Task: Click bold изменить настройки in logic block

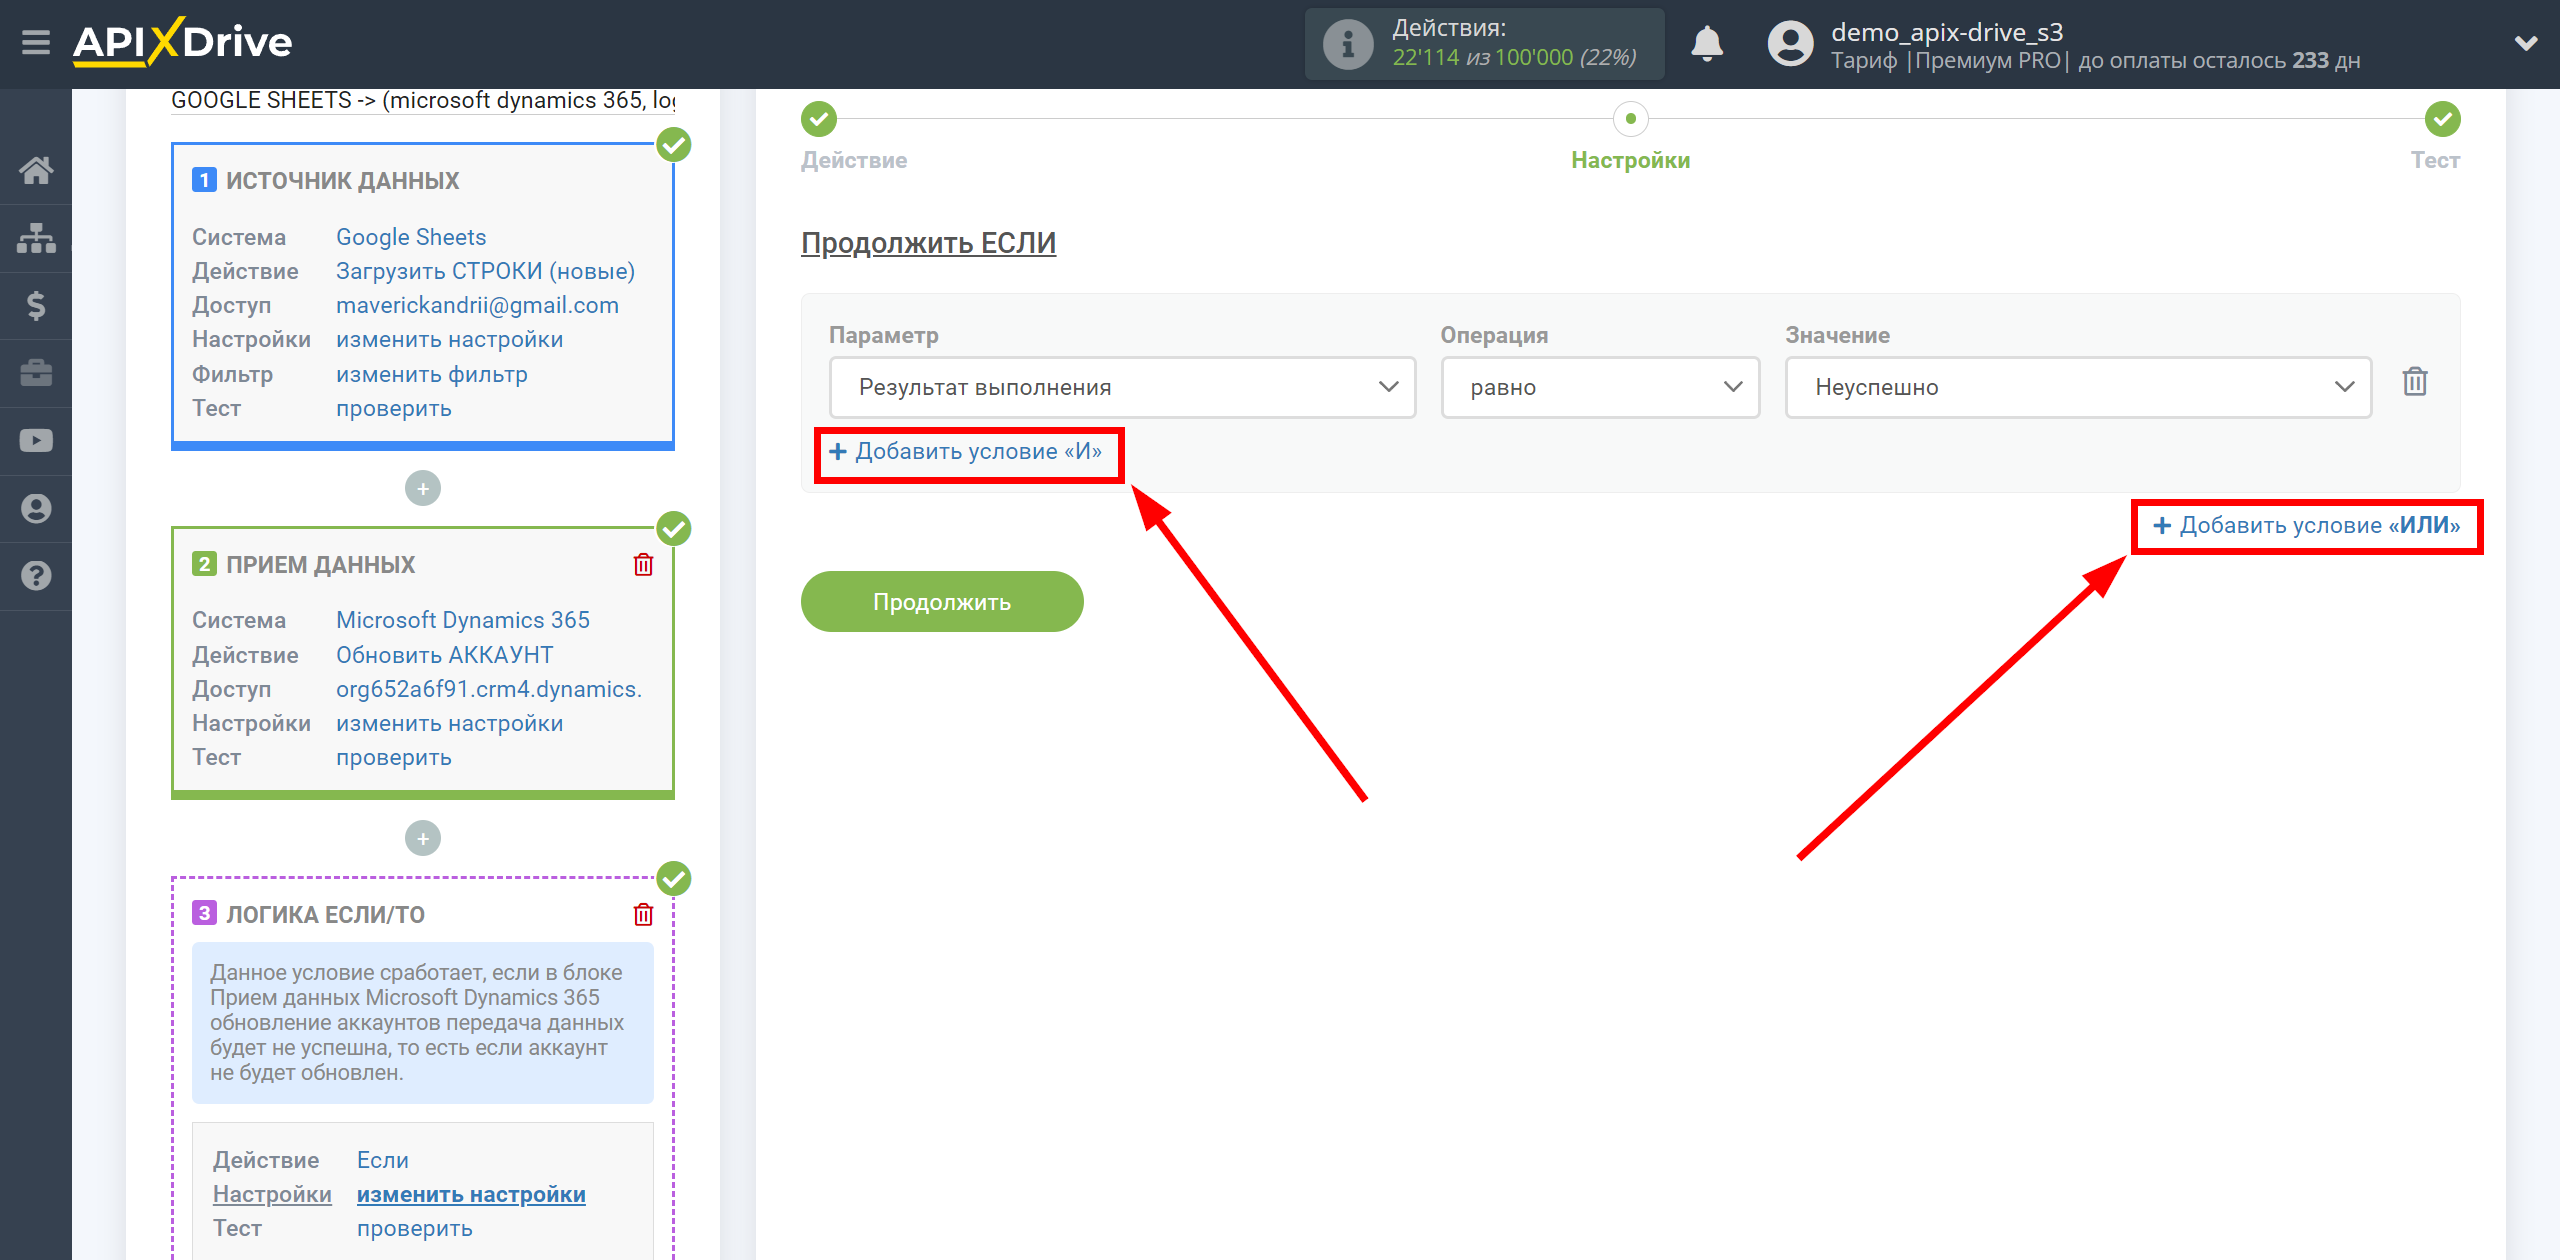Action: click(x=471, y=1194)
